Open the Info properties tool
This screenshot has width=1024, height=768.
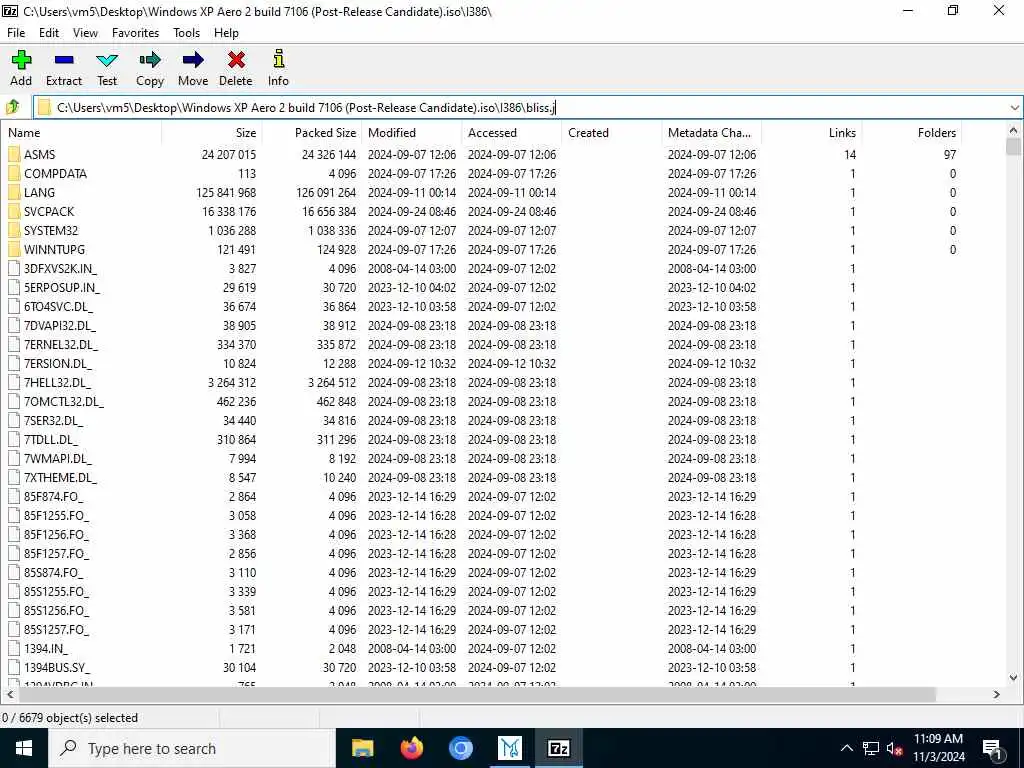coord(278,59)
